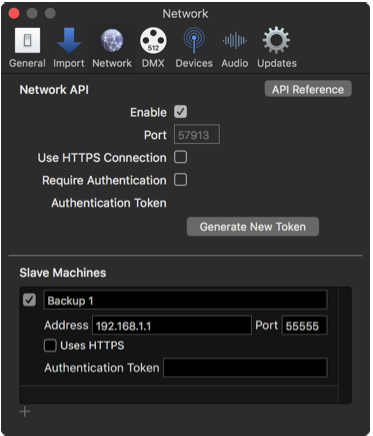
Task: Open the Audio waveform icon
Action: 235,41
